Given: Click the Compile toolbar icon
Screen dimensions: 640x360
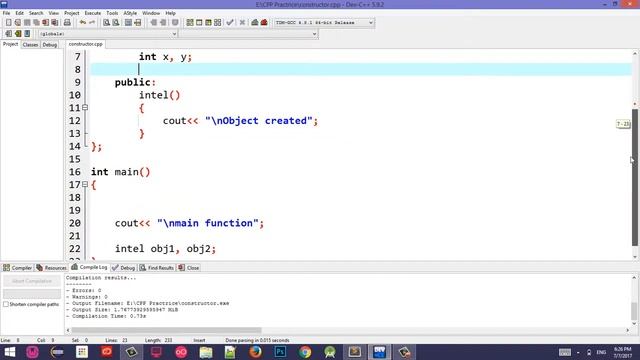Looking at the screenshot, I should [190, 22].
